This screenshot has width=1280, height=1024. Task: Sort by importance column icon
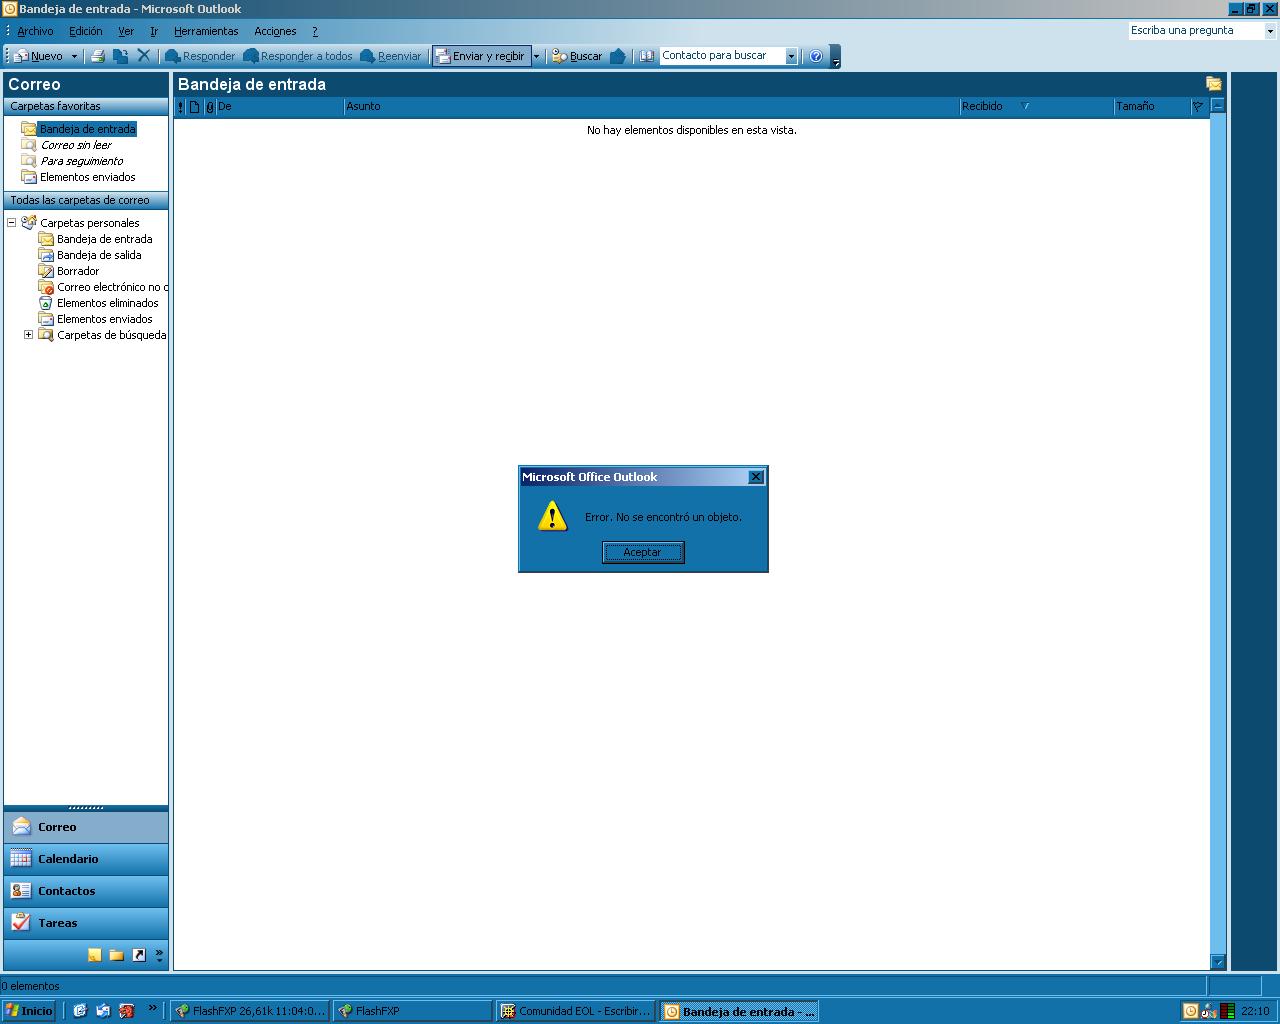coord(181,106)
